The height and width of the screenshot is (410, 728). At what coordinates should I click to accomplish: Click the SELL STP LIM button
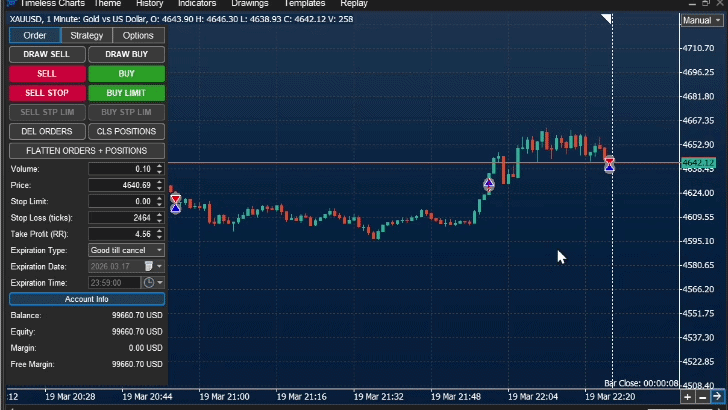(x=47, y=112)
